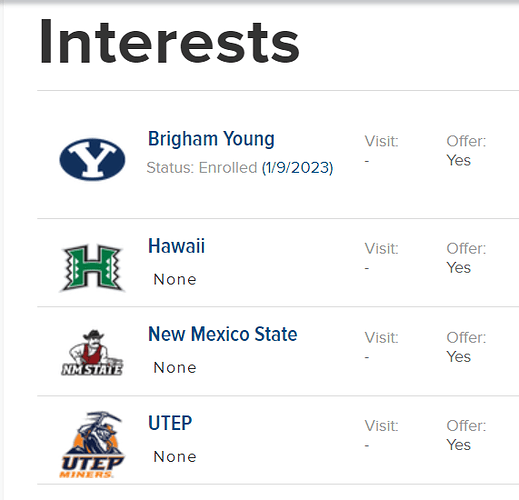Click the BYU oval Y logo

click(x=92, y=159)
